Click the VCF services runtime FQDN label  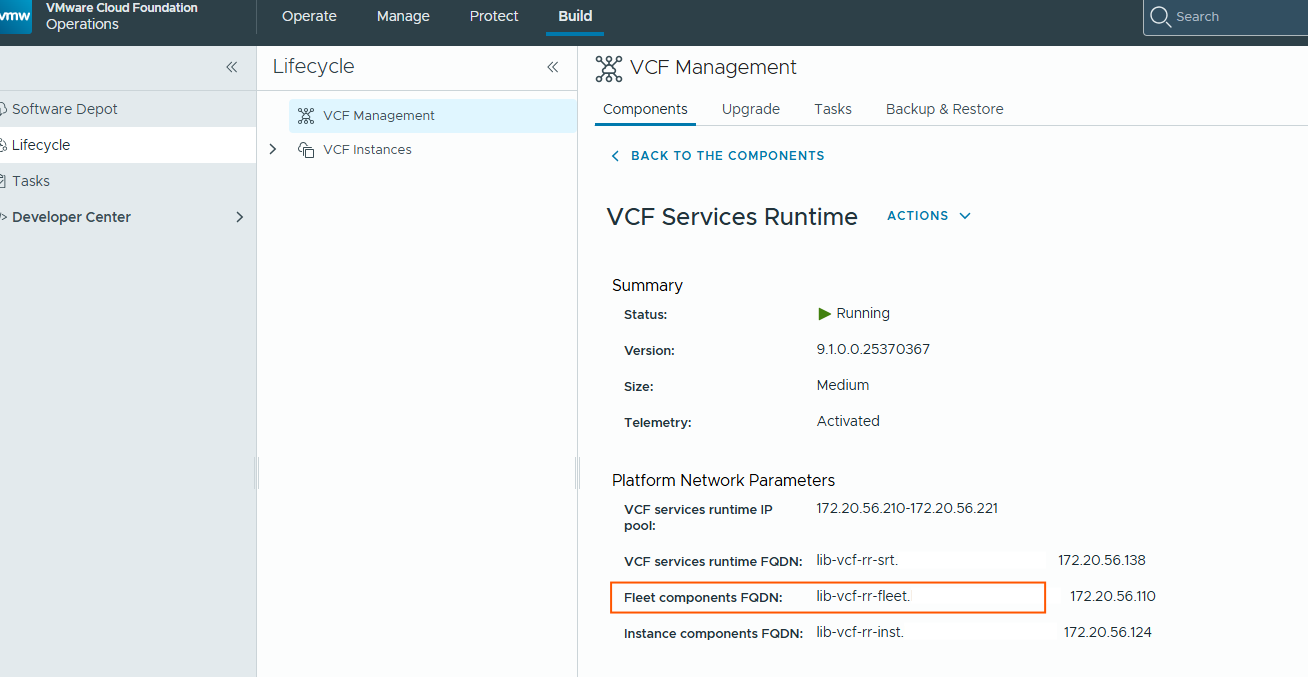tap(712, 561)
